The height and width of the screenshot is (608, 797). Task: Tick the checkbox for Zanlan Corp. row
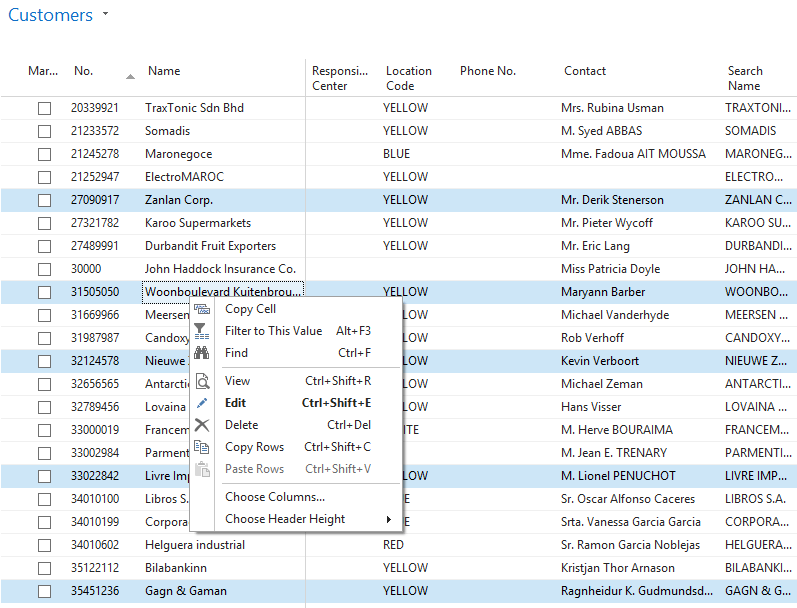44,200
